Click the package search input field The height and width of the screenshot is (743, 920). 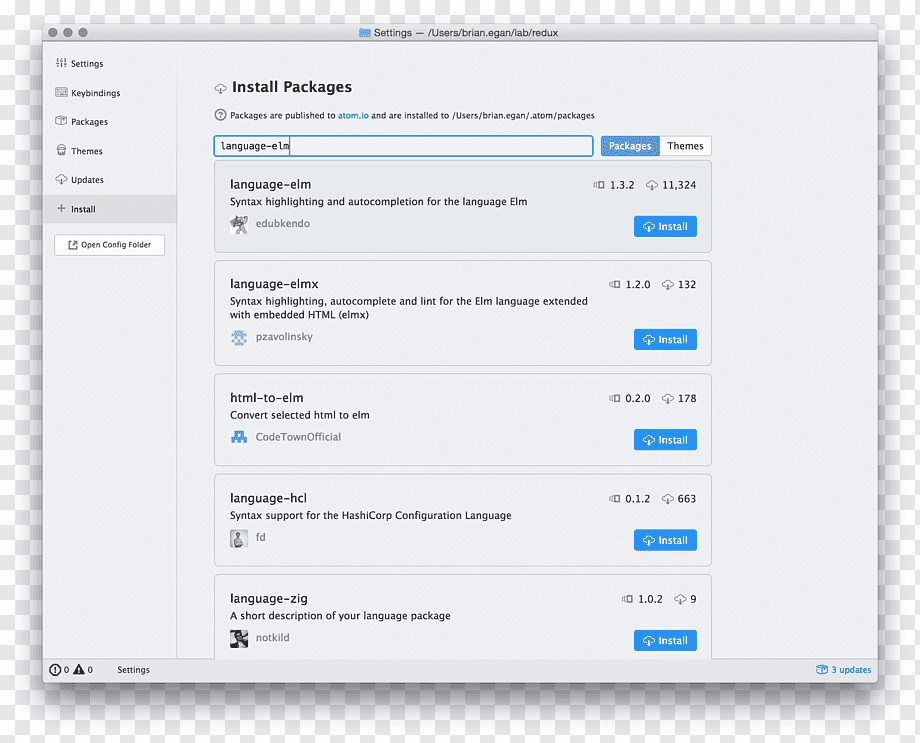(403, 146)
